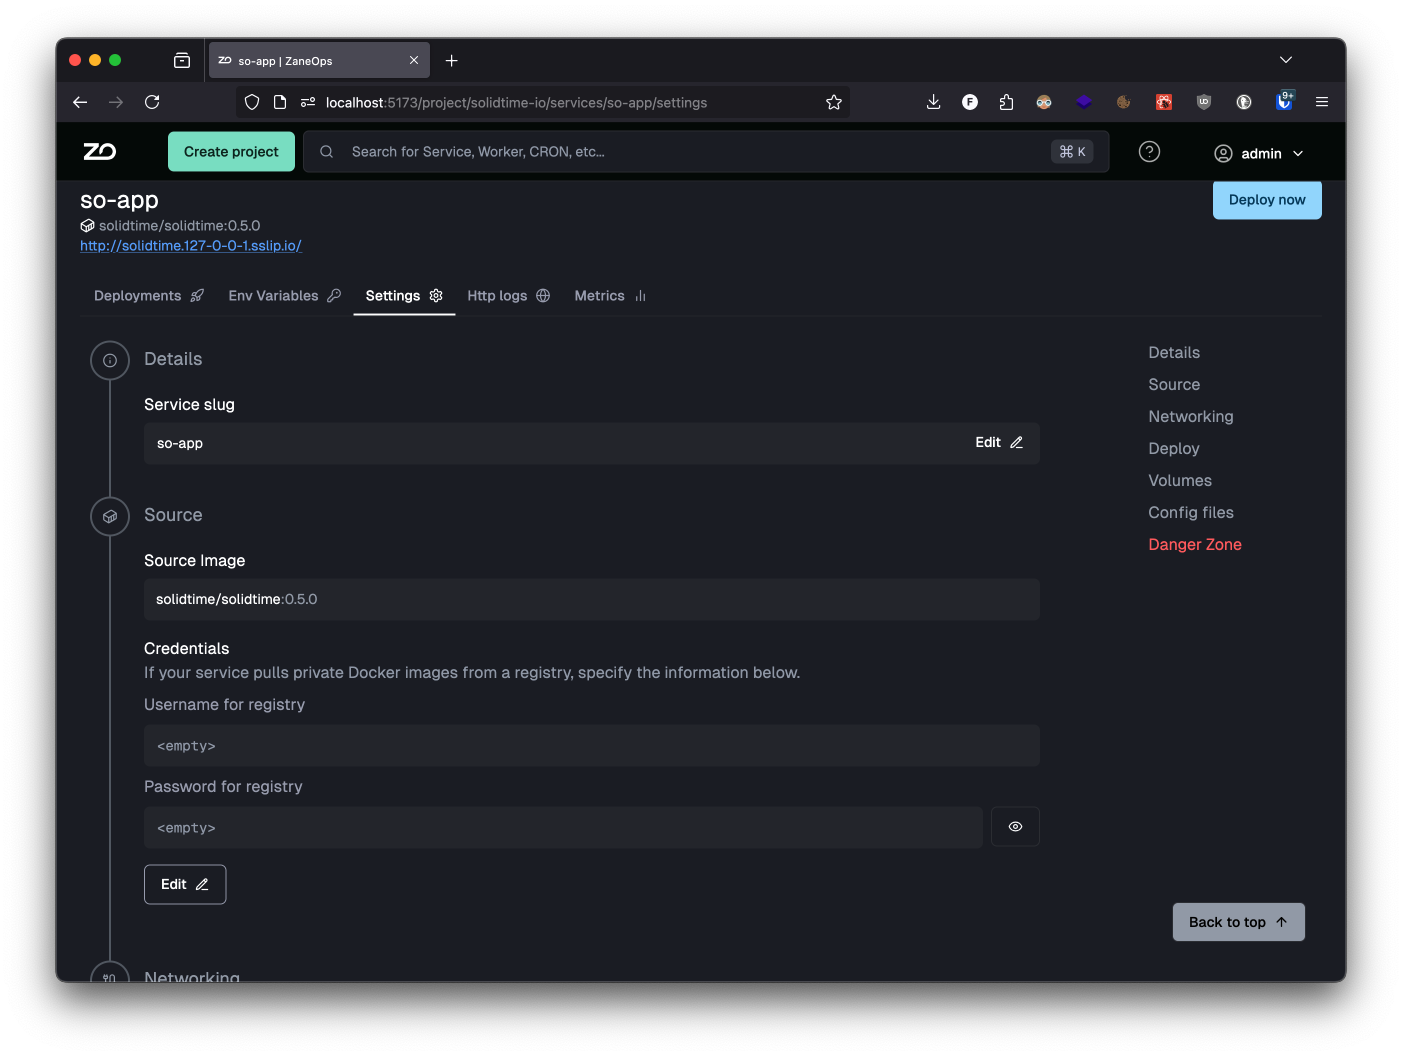Click the search magnifier icon
1402x1056 pixels.
327,152
